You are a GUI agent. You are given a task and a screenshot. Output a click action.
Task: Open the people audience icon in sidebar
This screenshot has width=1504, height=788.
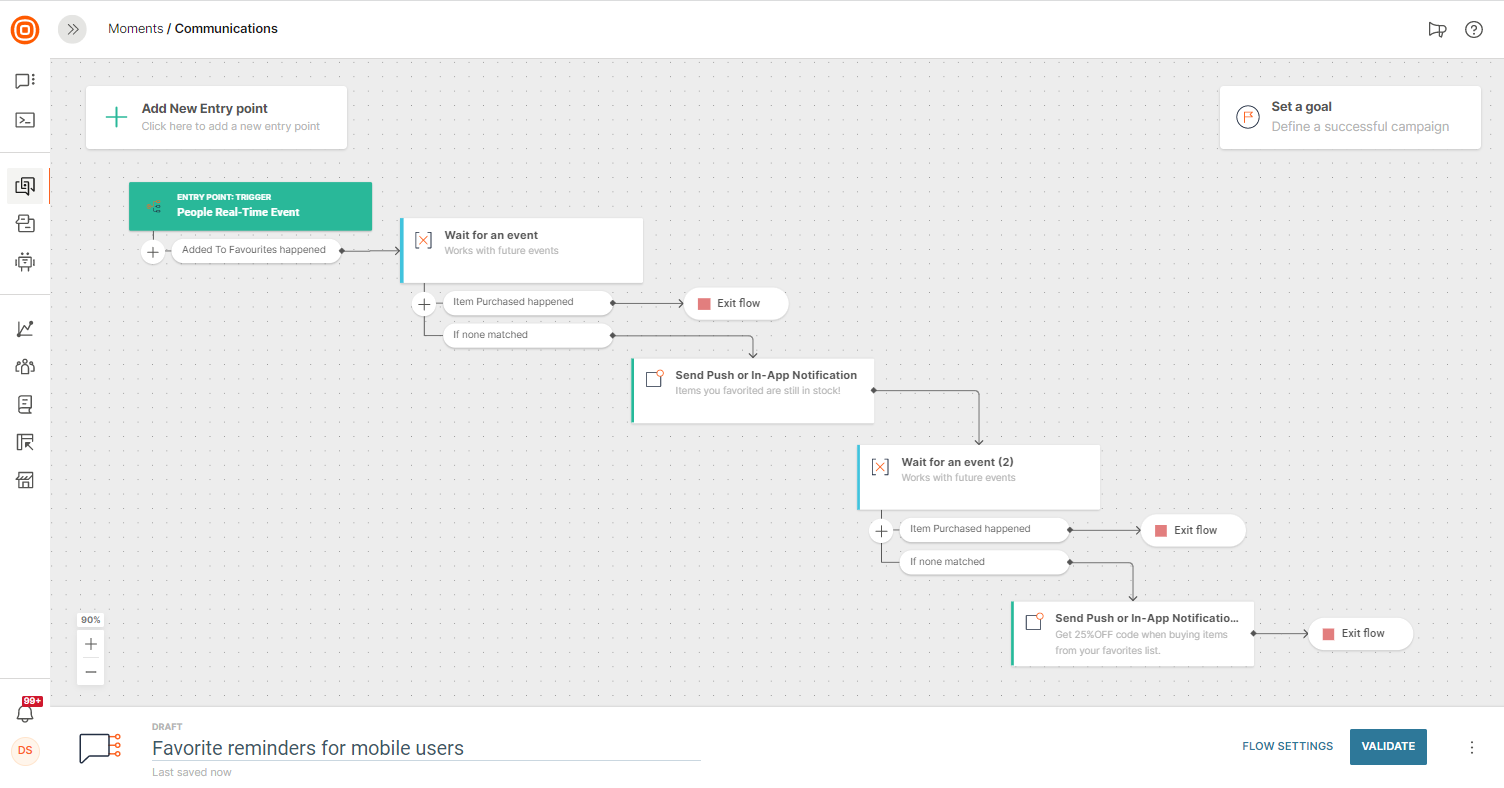pos(25,366)
